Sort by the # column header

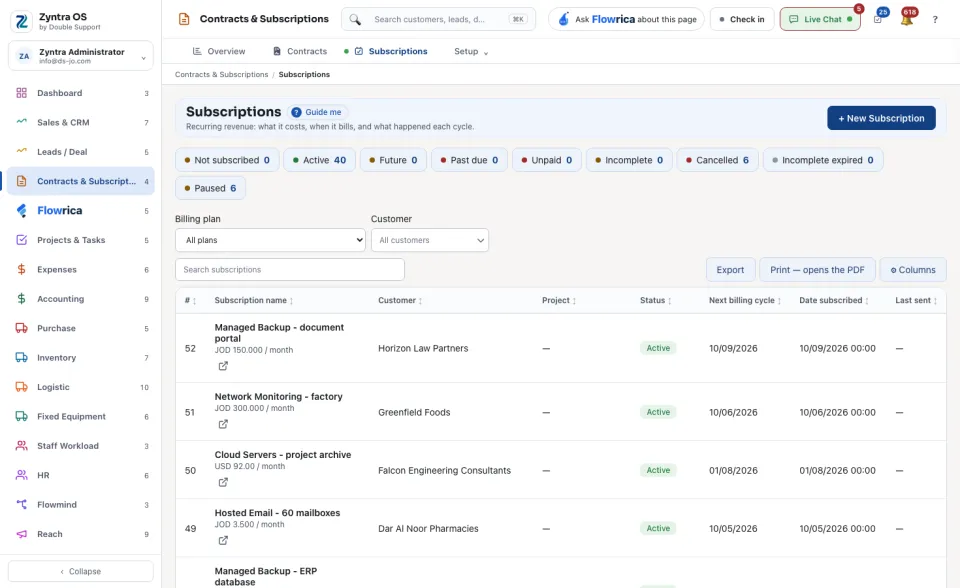click(190, 300)
